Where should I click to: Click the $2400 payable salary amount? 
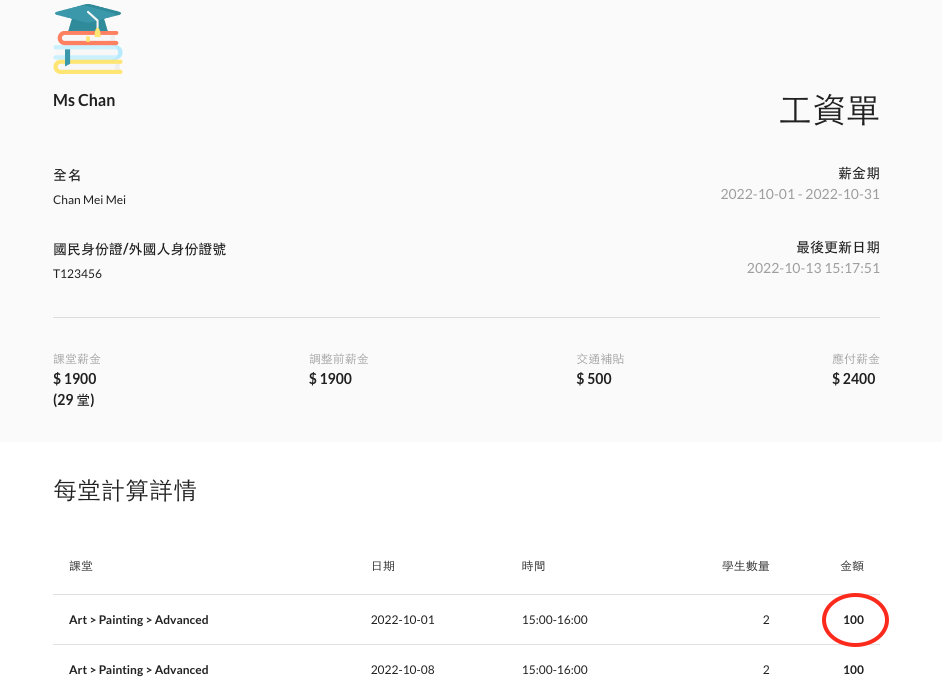[x=853, y=379]
